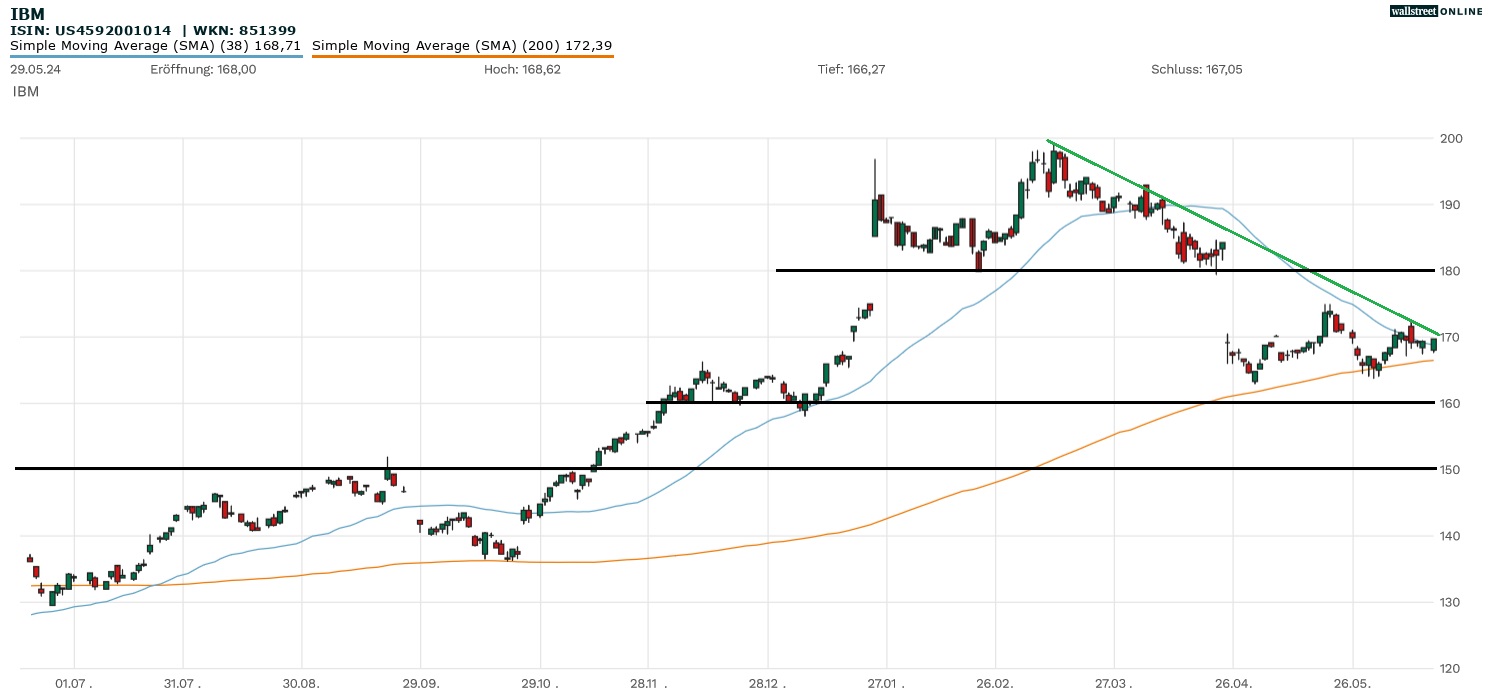Click the Schluss 167,05 value

pyautogui.click(x=1196, y=70)
